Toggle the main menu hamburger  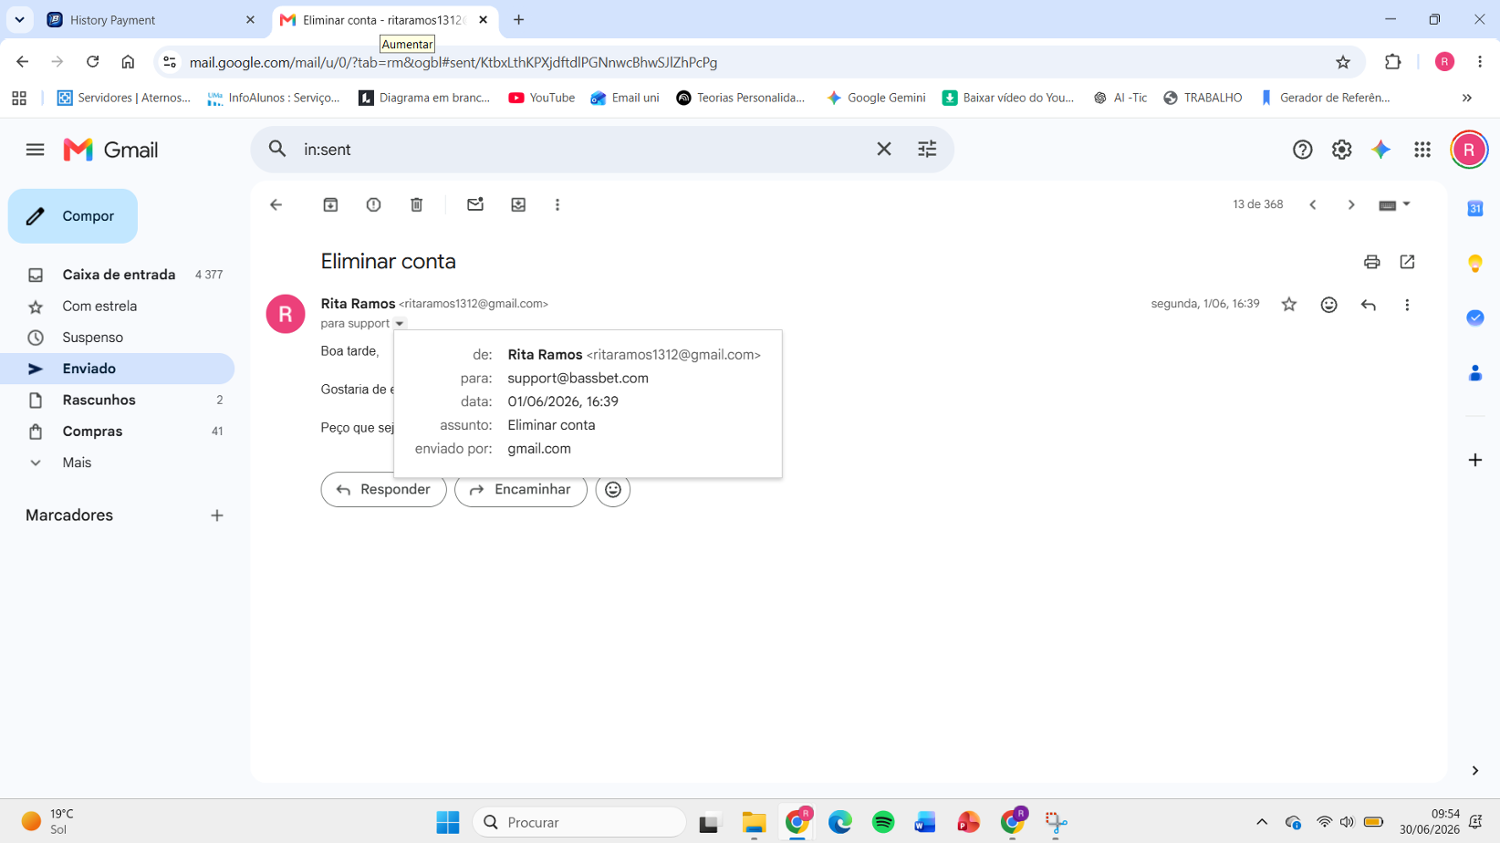(35, 149)
